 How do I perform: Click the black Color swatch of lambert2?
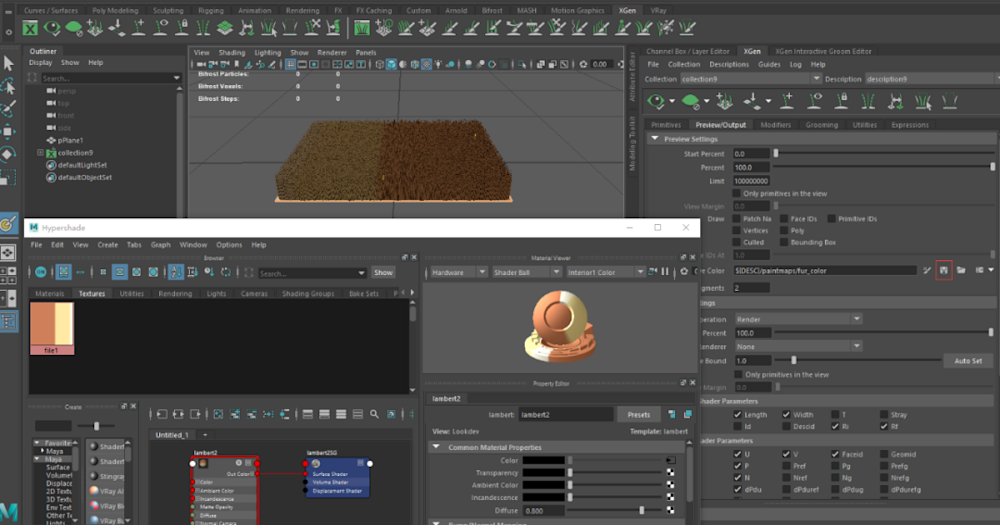click(x=543, y=460)
